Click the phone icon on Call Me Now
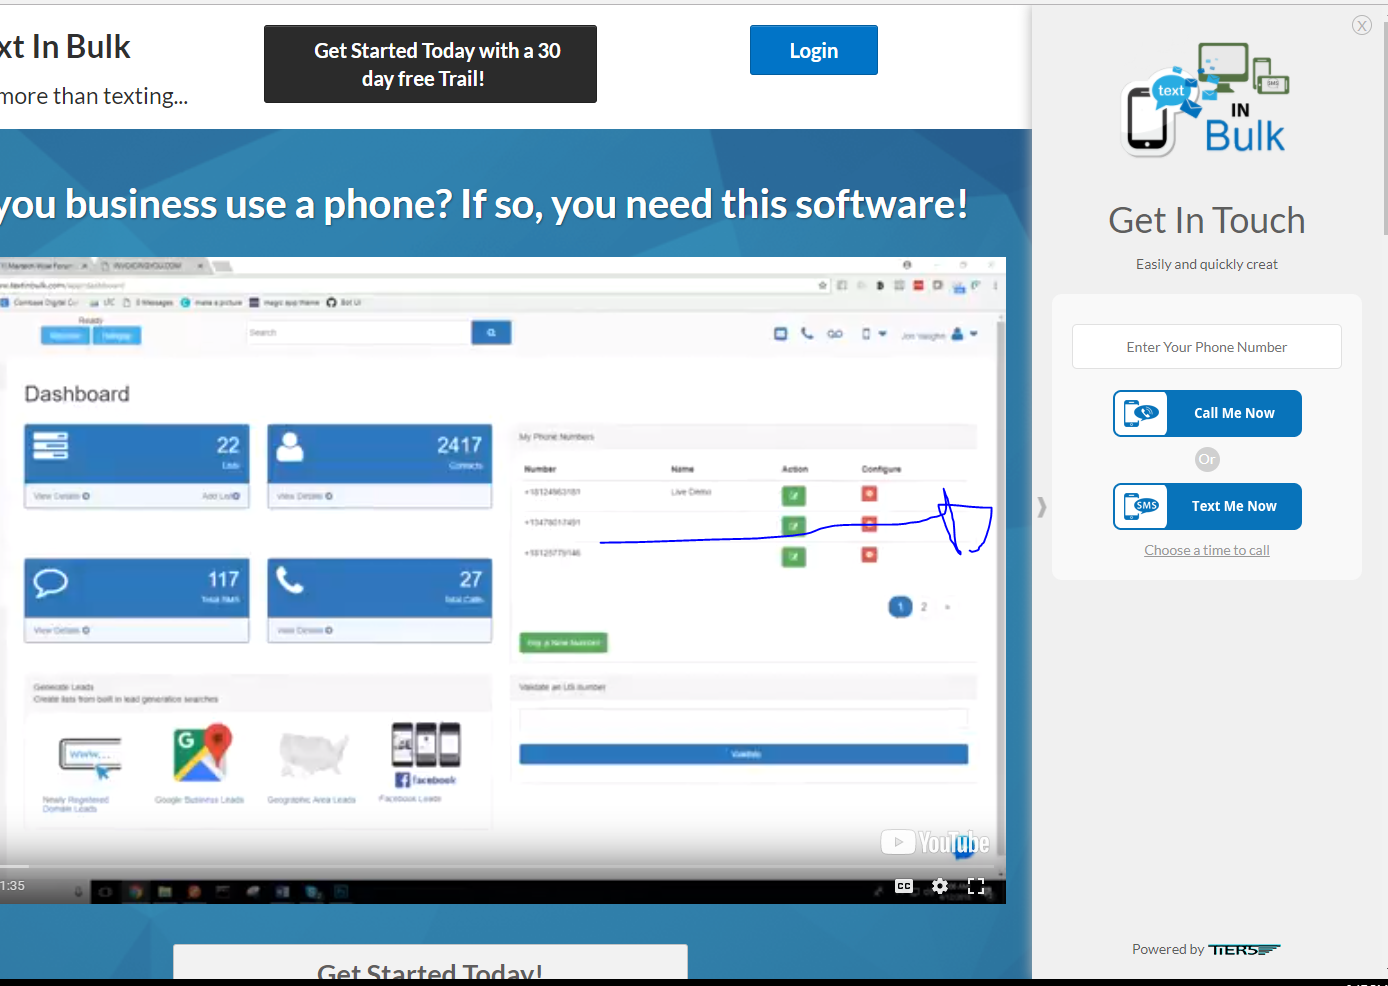Screen dimensions: 1388x986 tap(1141, 413)
